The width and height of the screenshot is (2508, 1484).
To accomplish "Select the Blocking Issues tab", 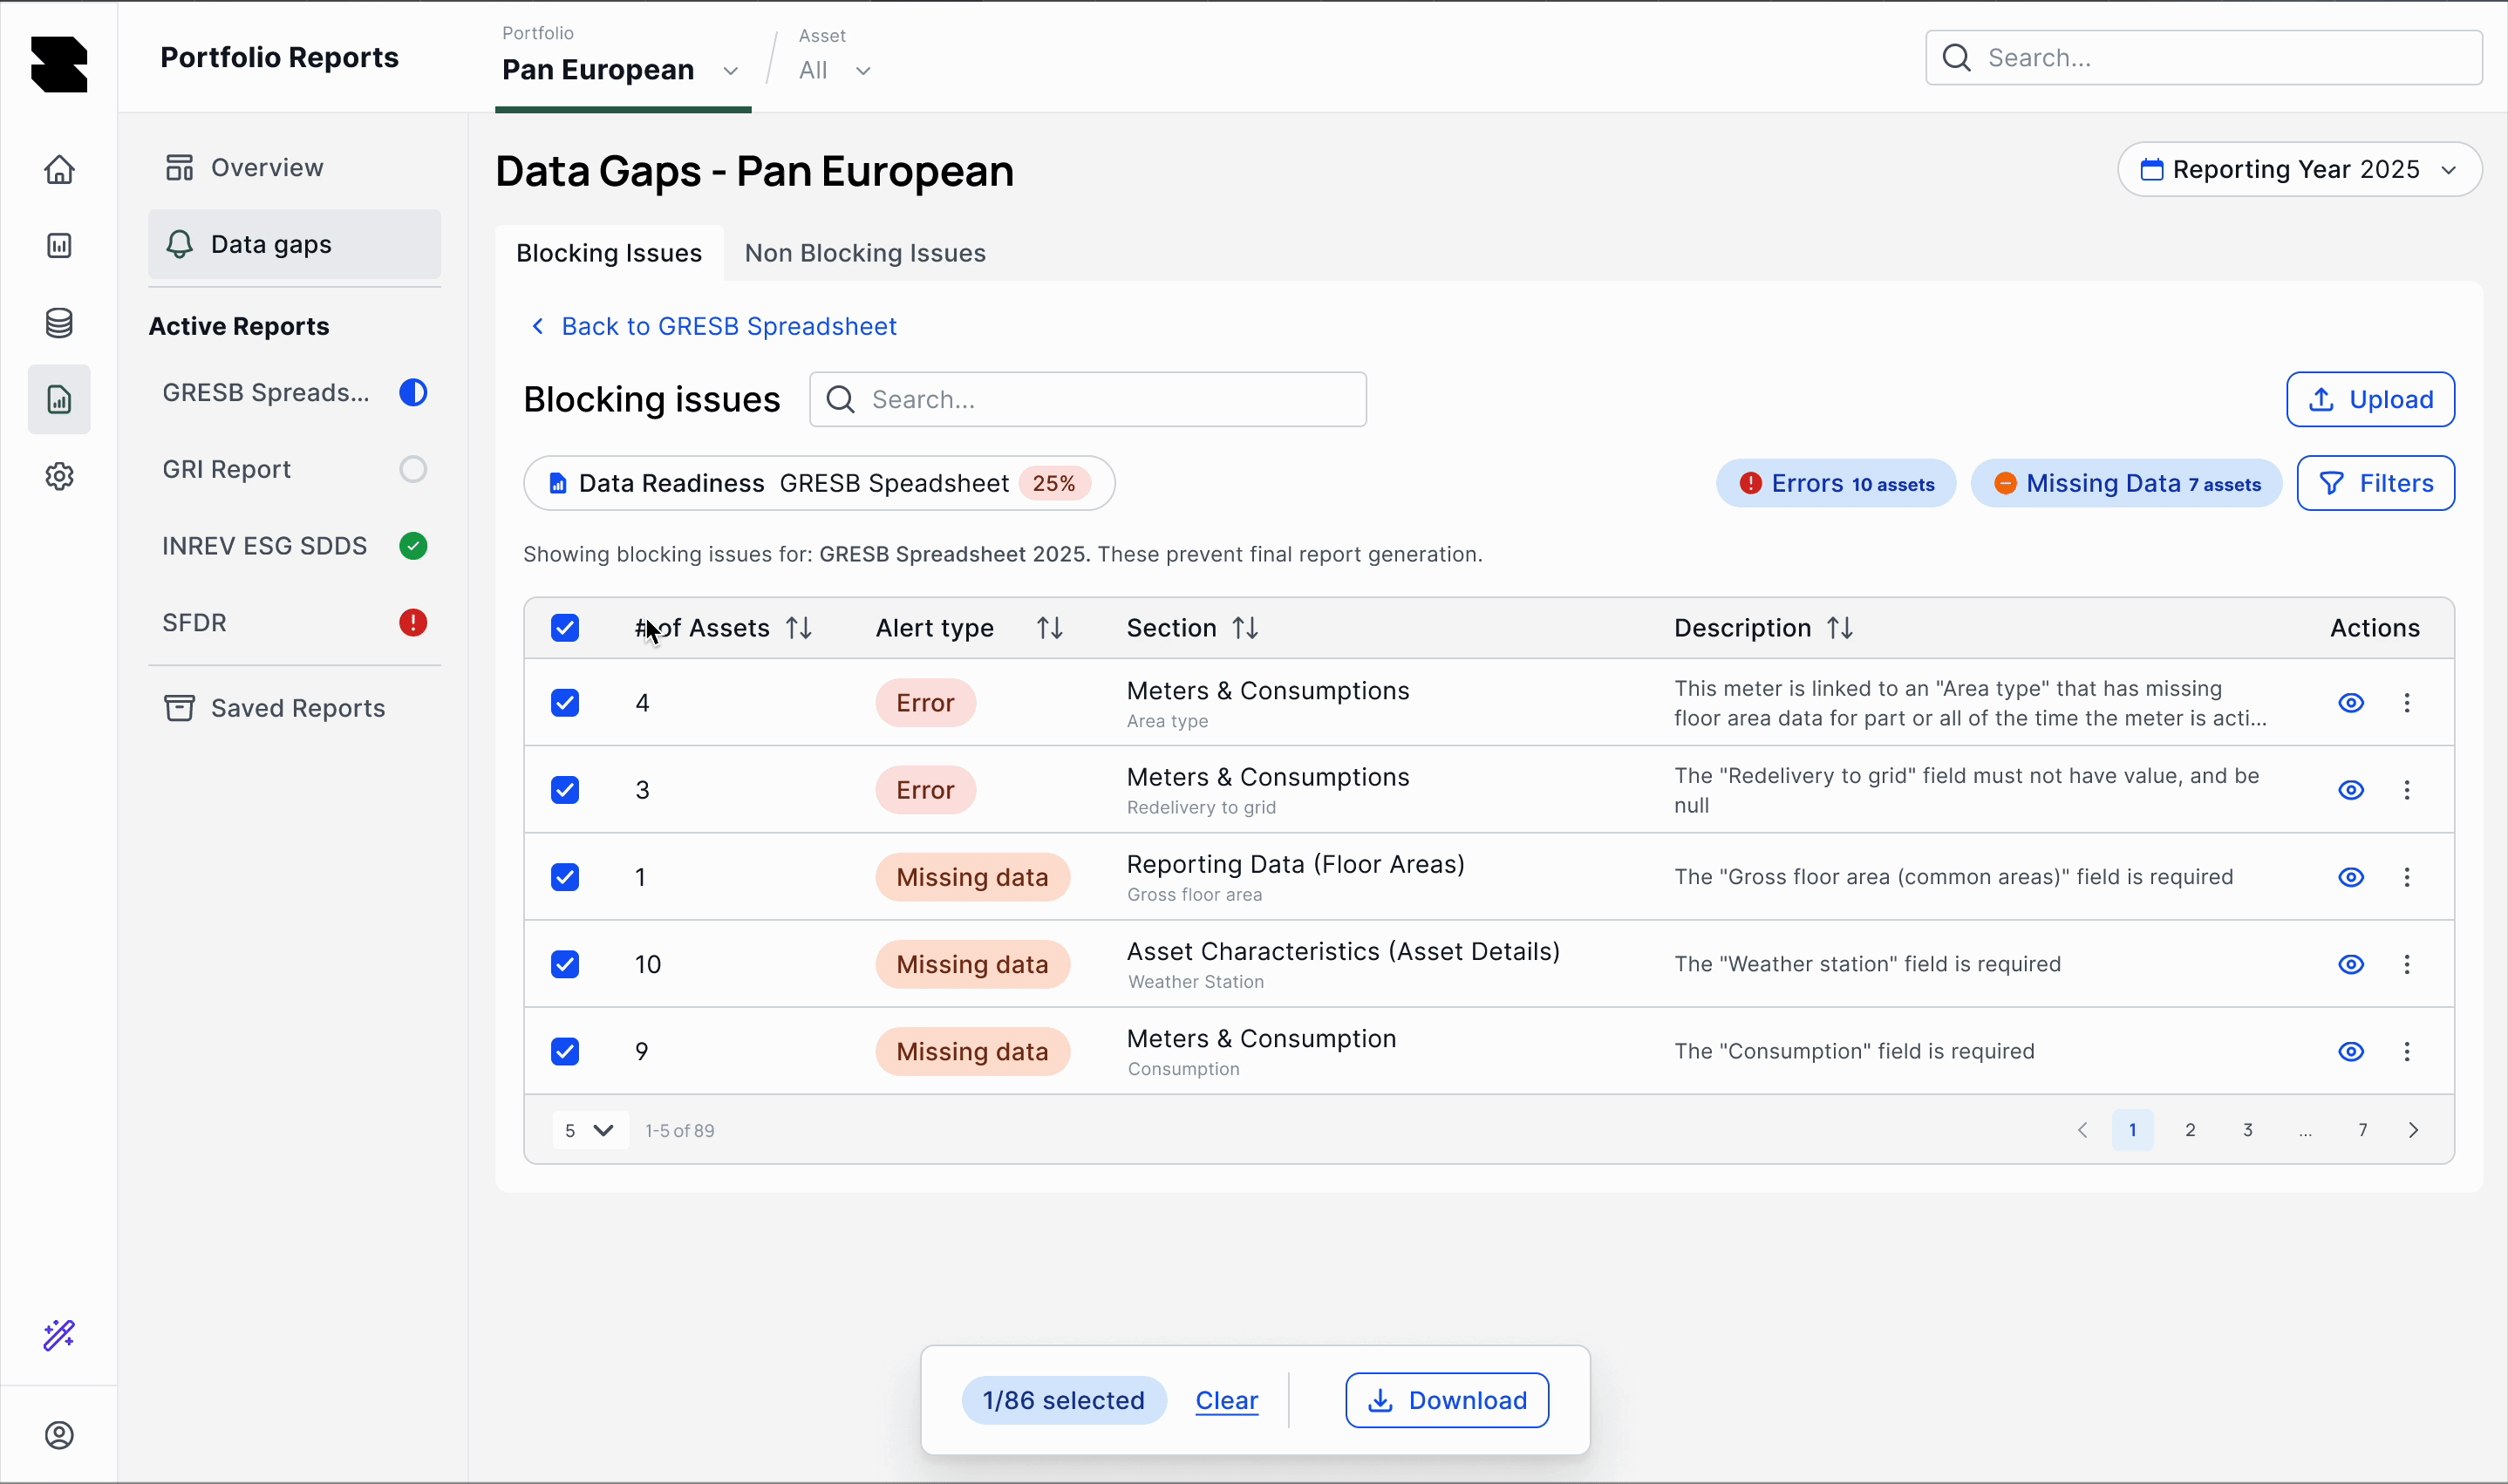I will (x=609, y=253).
